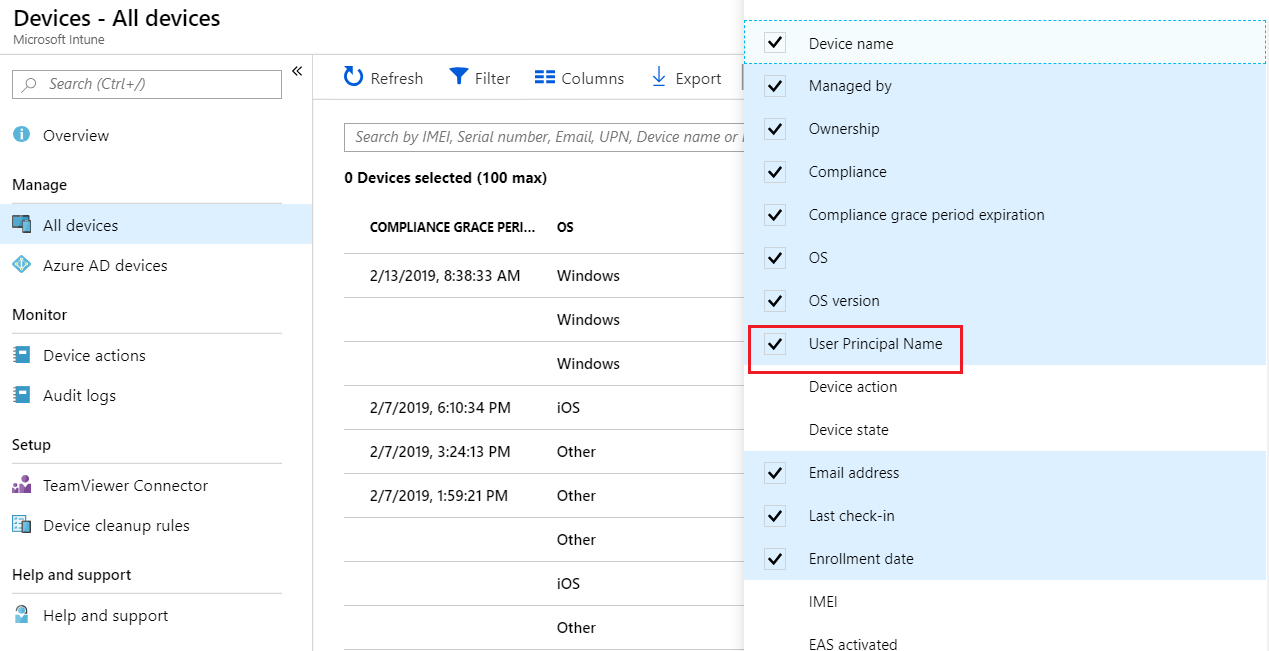Click the Help and support icon
The height and width of the screenshot is (651, 1269).
coord(22,615)
